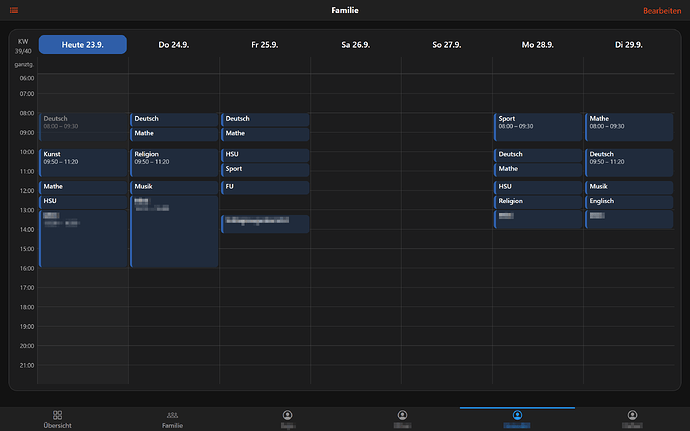Click the 06:00 time label
The width and height of the screenshot is (690, 431).
point(27,78)
